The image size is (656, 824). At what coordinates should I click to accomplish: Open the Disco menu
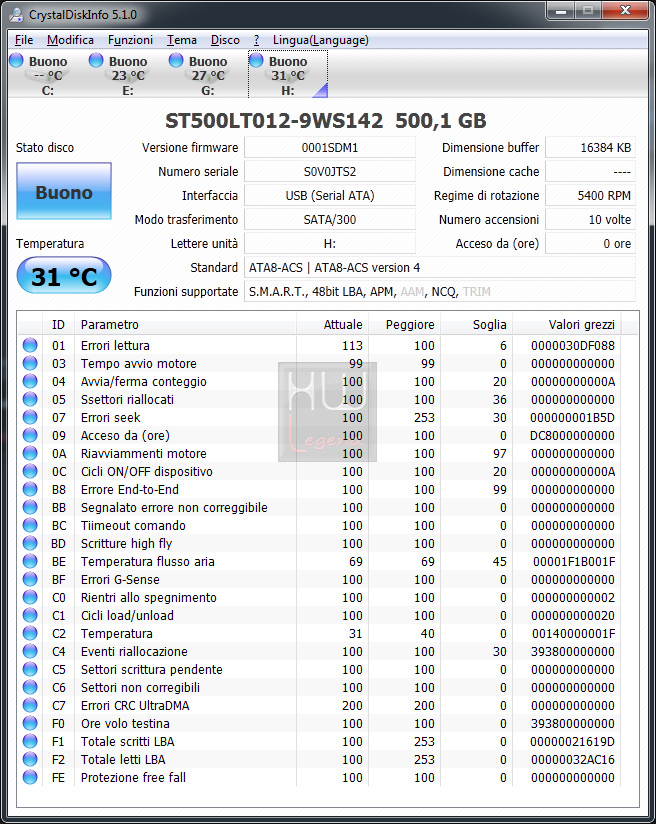(x=225, y=40)
